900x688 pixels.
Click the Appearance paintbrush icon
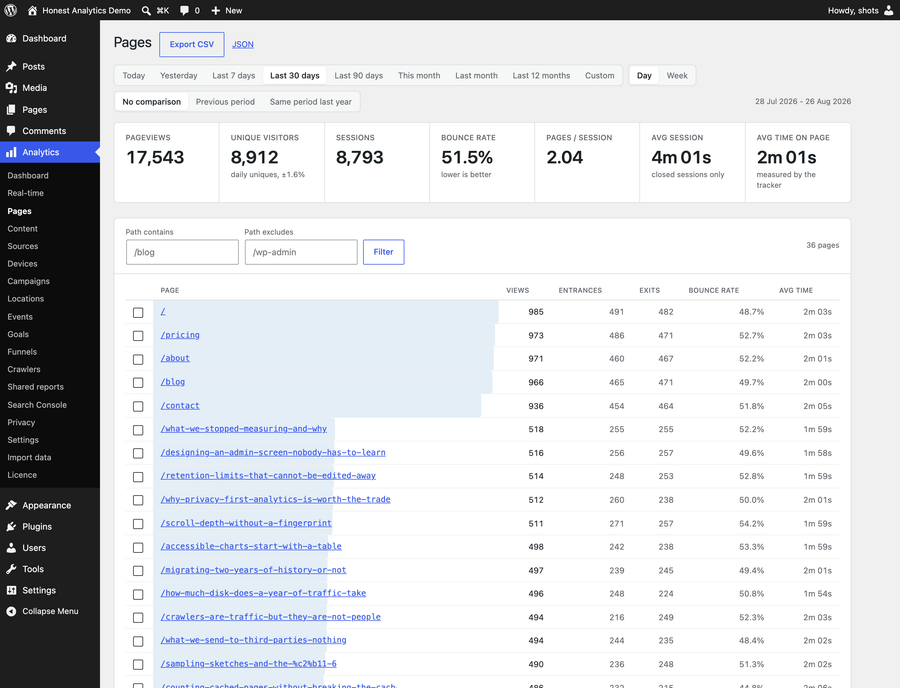click(x=11, y=506)
